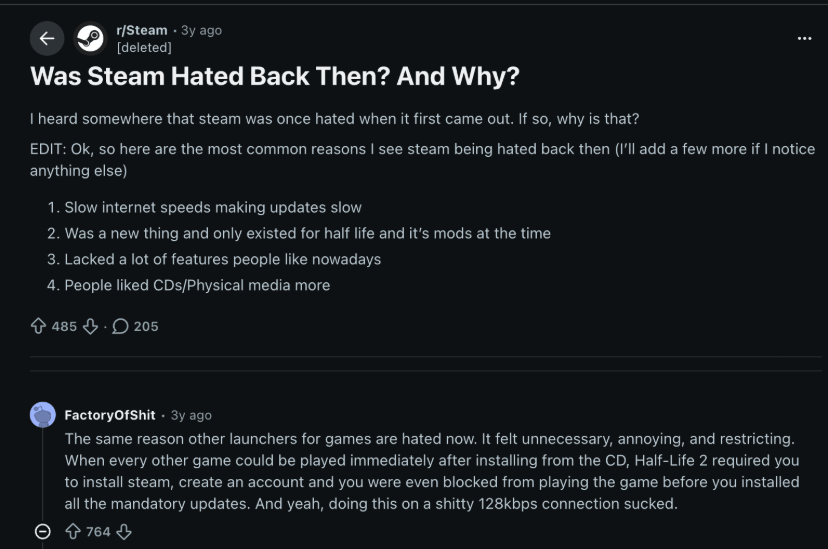Go back using the left arrow button

point(47,39)
